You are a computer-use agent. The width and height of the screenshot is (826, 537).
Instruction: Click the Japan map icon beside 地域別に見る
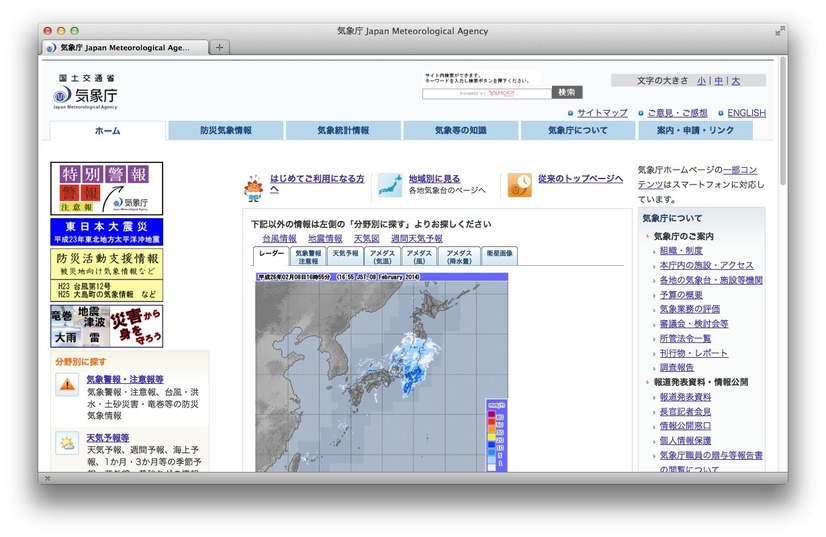[x=390, y=185]
